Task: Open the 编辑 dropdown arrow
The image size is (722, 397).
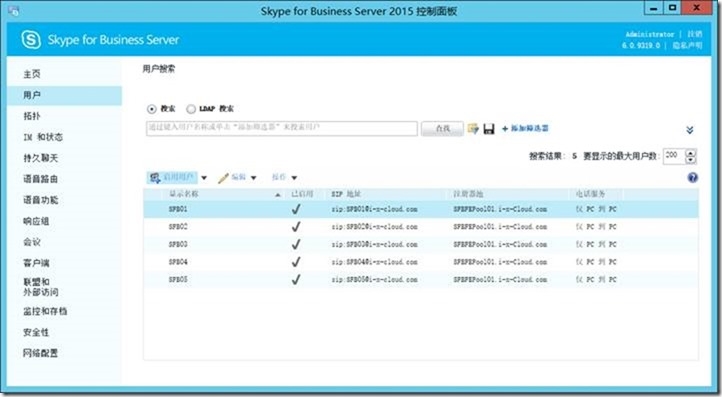Action: [253, 178]
